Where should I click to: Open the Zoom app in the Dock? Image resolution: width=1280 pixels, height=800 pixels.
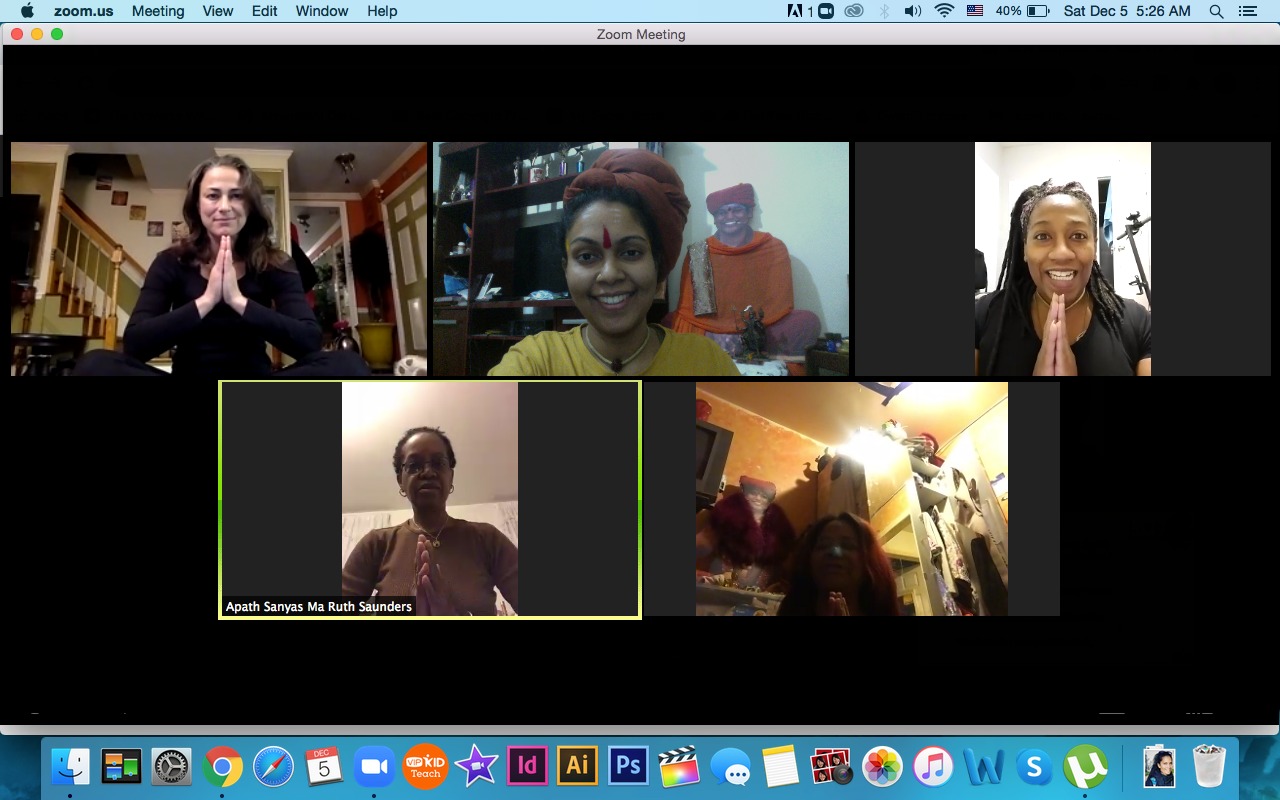374,767
